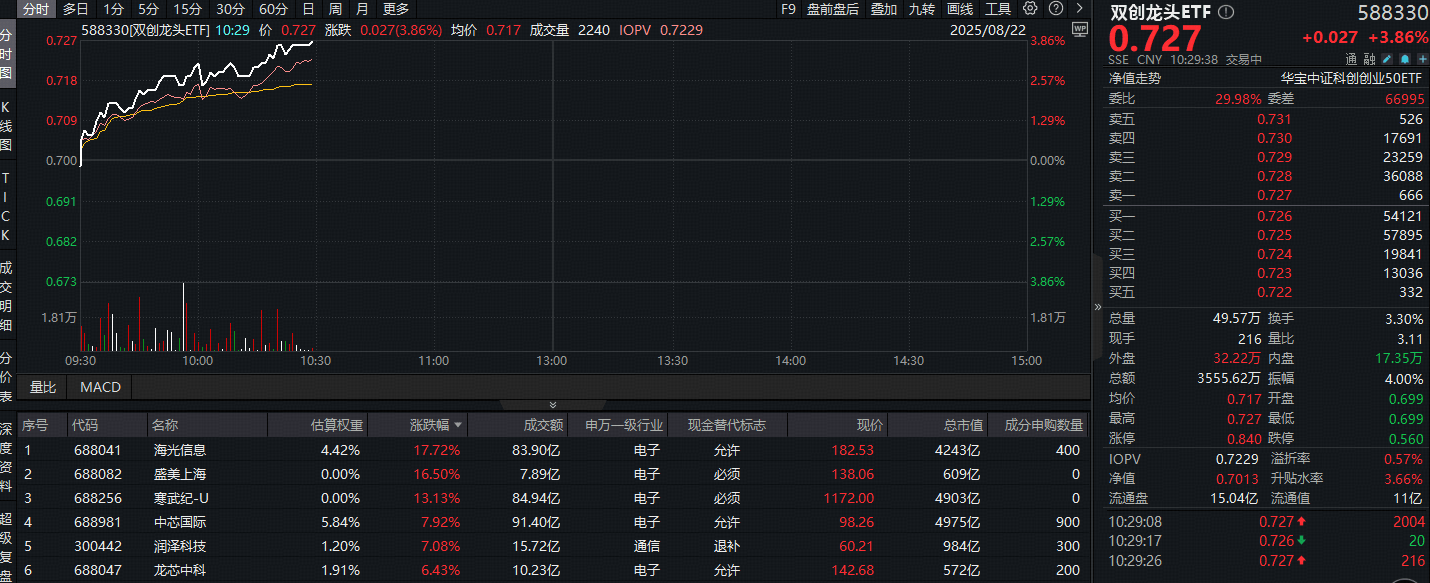The height and width of the screenshot is (583, 1430).
Task: Select the 5分 period tab
Action: click(x=148, y=9)
